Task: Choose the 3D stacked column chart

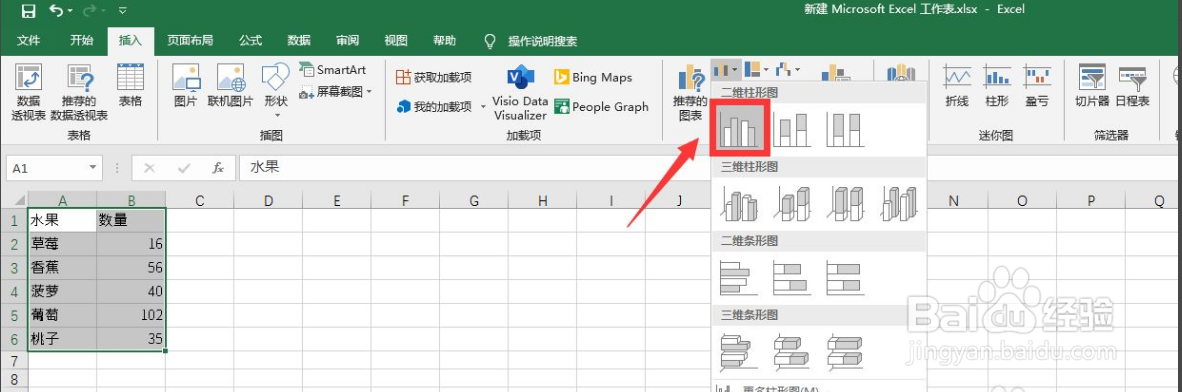Action: pos(792,203)
